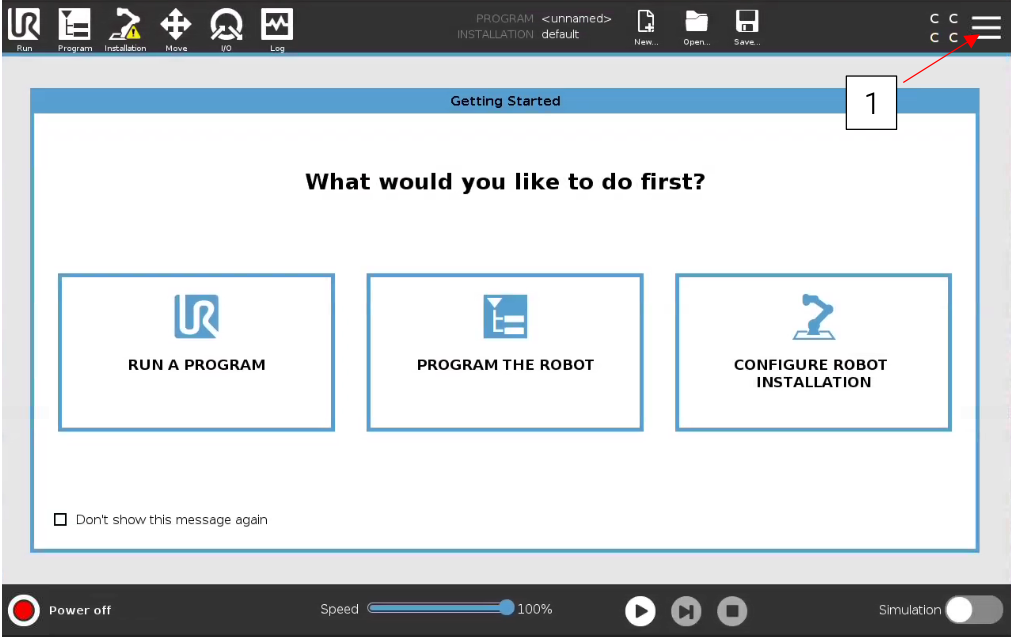
Task: Open the hamburger menu in the top right
Action: click(985, 27)
